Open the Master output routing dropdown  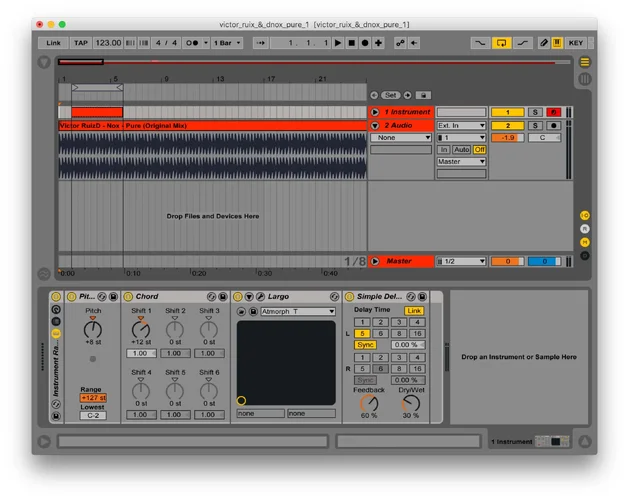[x=461, y=161]
